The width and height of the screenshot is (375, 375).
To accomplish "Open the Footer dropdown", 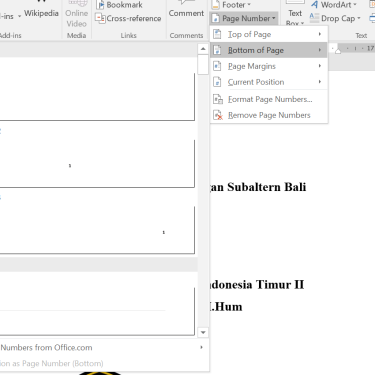I will [x=231, y=5].
